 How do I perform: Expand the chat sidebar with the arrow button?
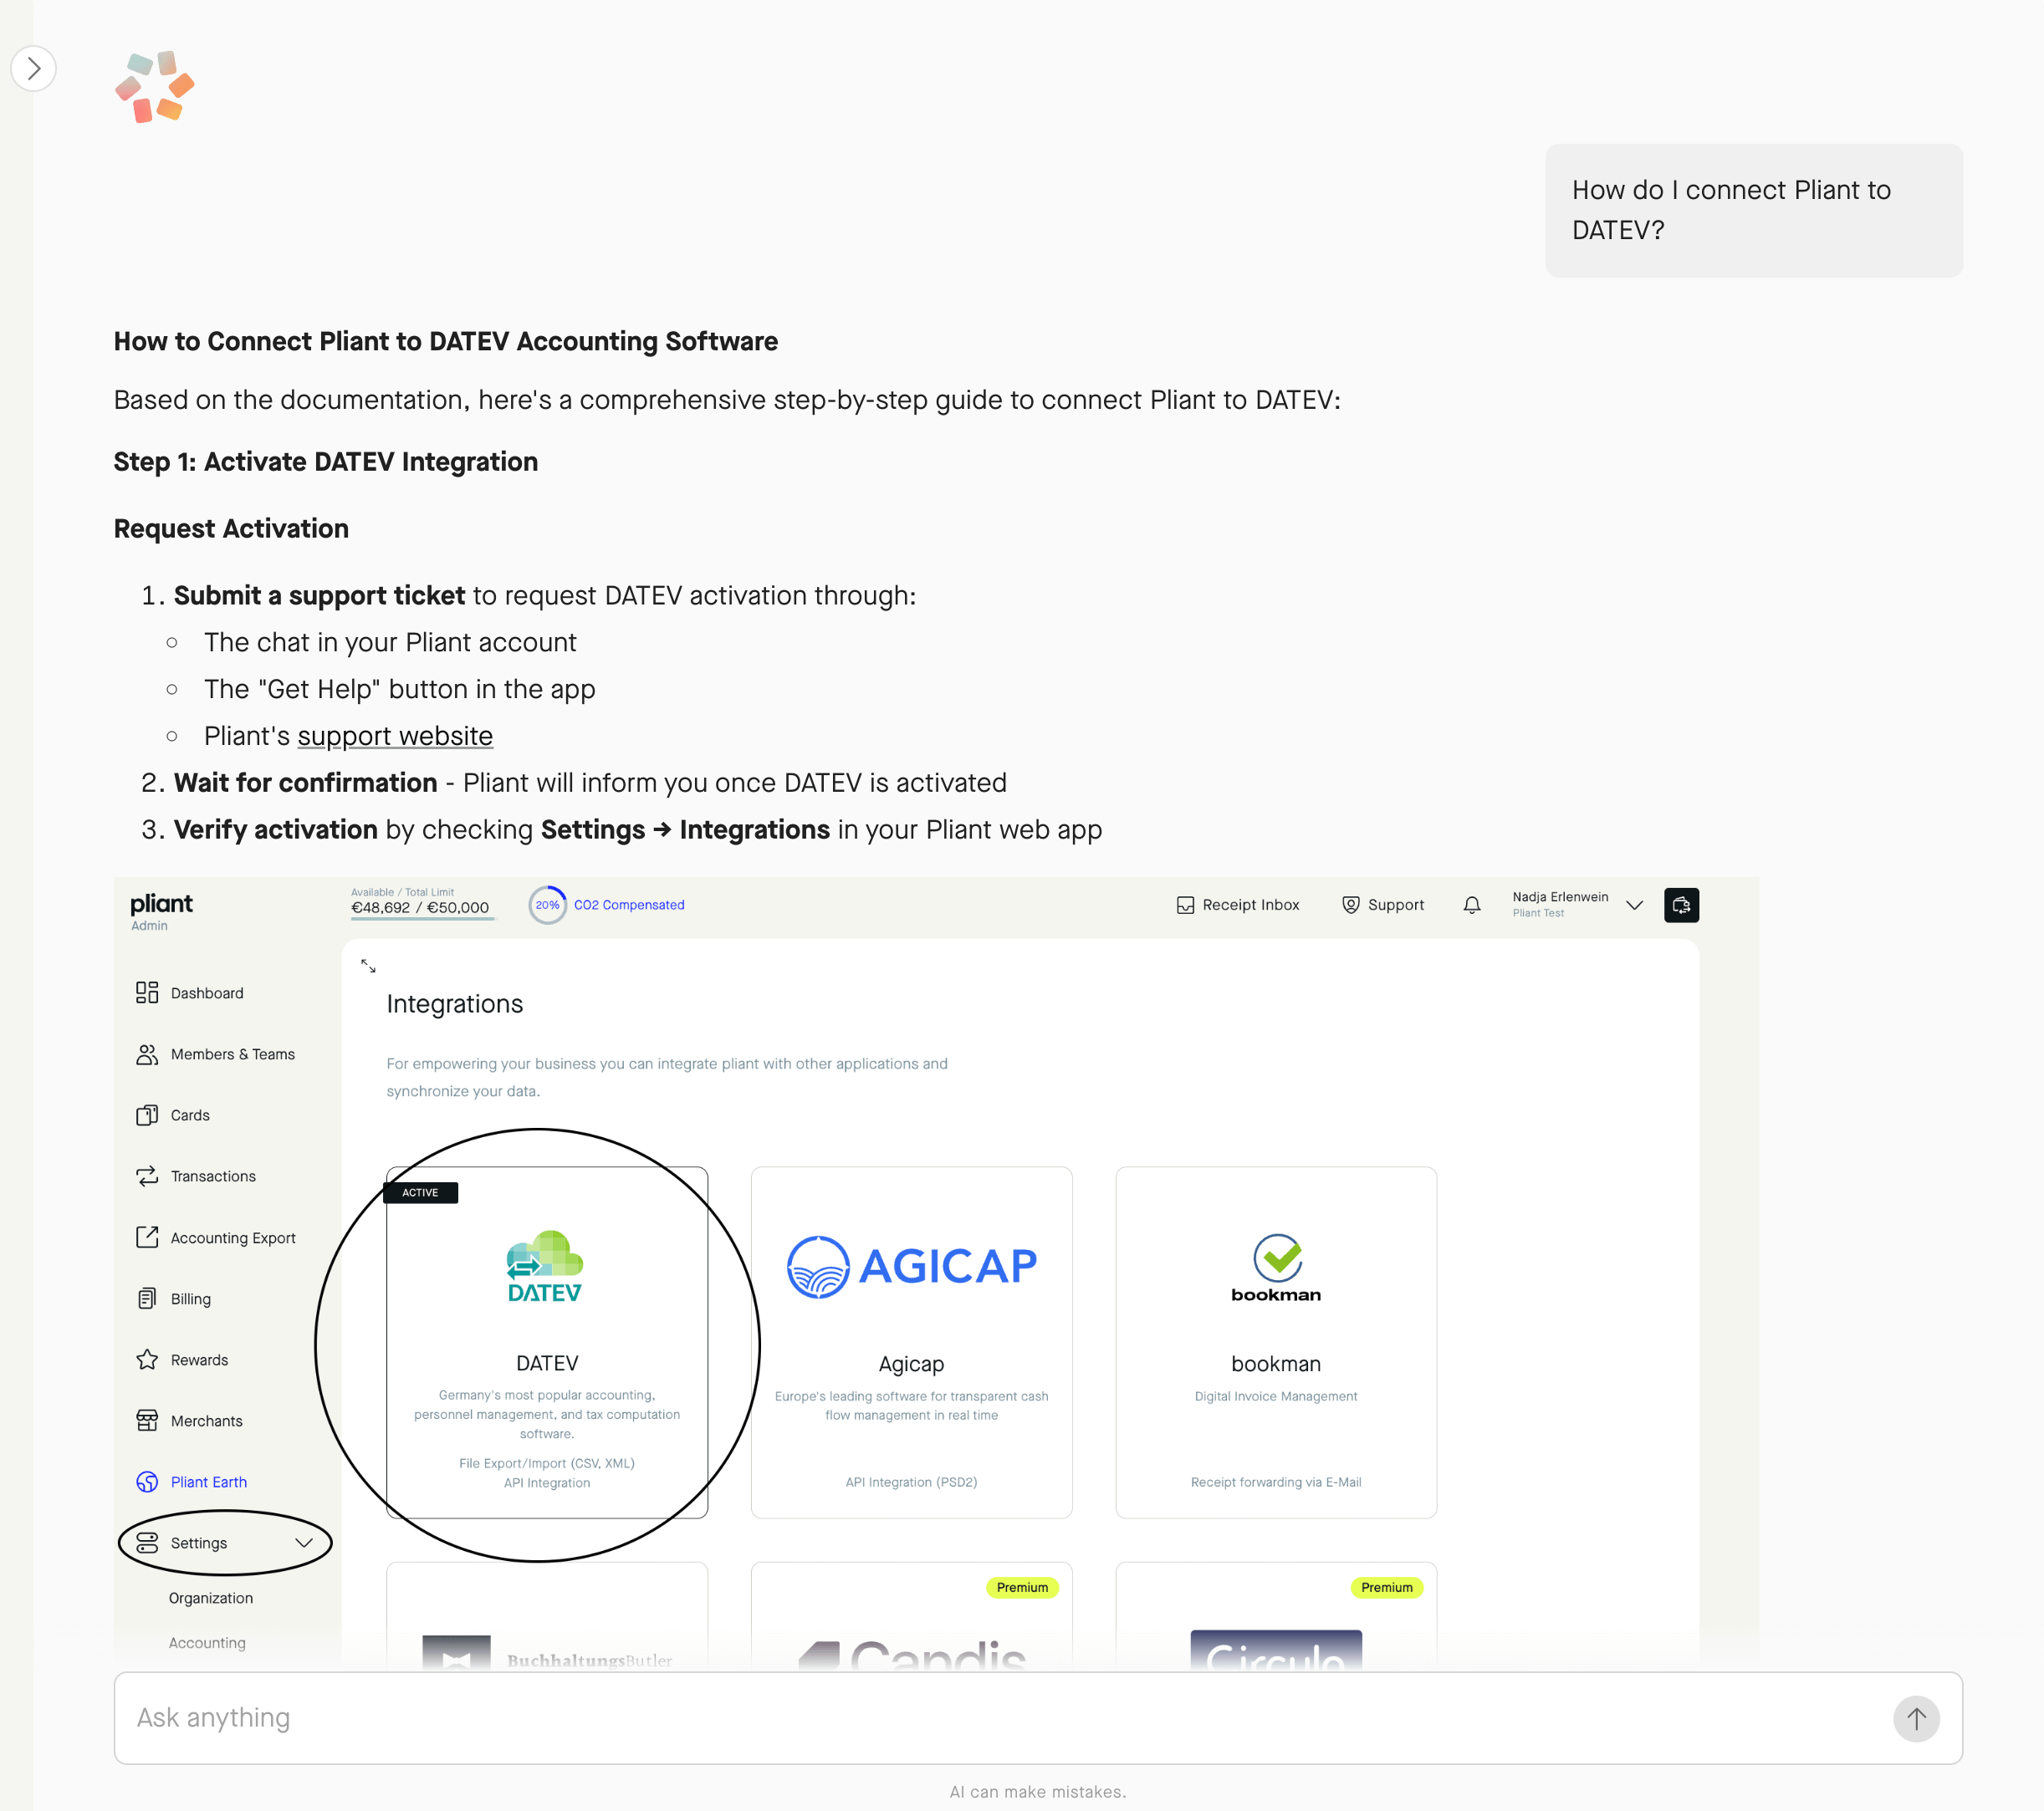(x=34, y=68)
